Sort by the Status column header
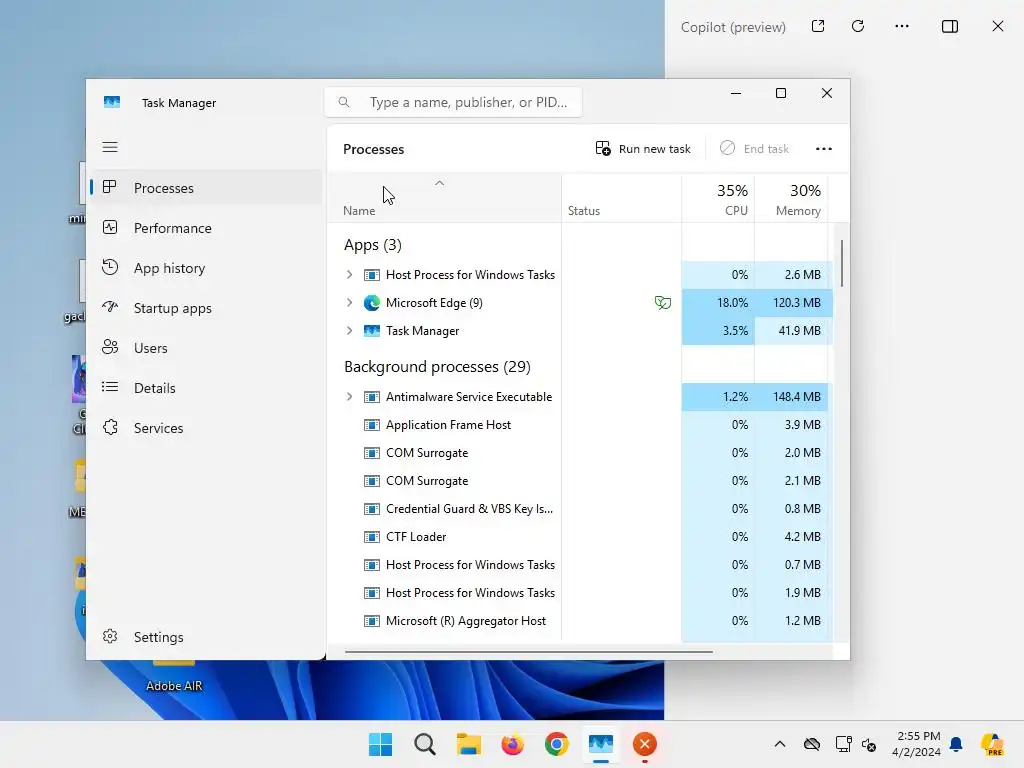Image resolution: width=1024 pixels, height=768 pixels. coord(621,199)
